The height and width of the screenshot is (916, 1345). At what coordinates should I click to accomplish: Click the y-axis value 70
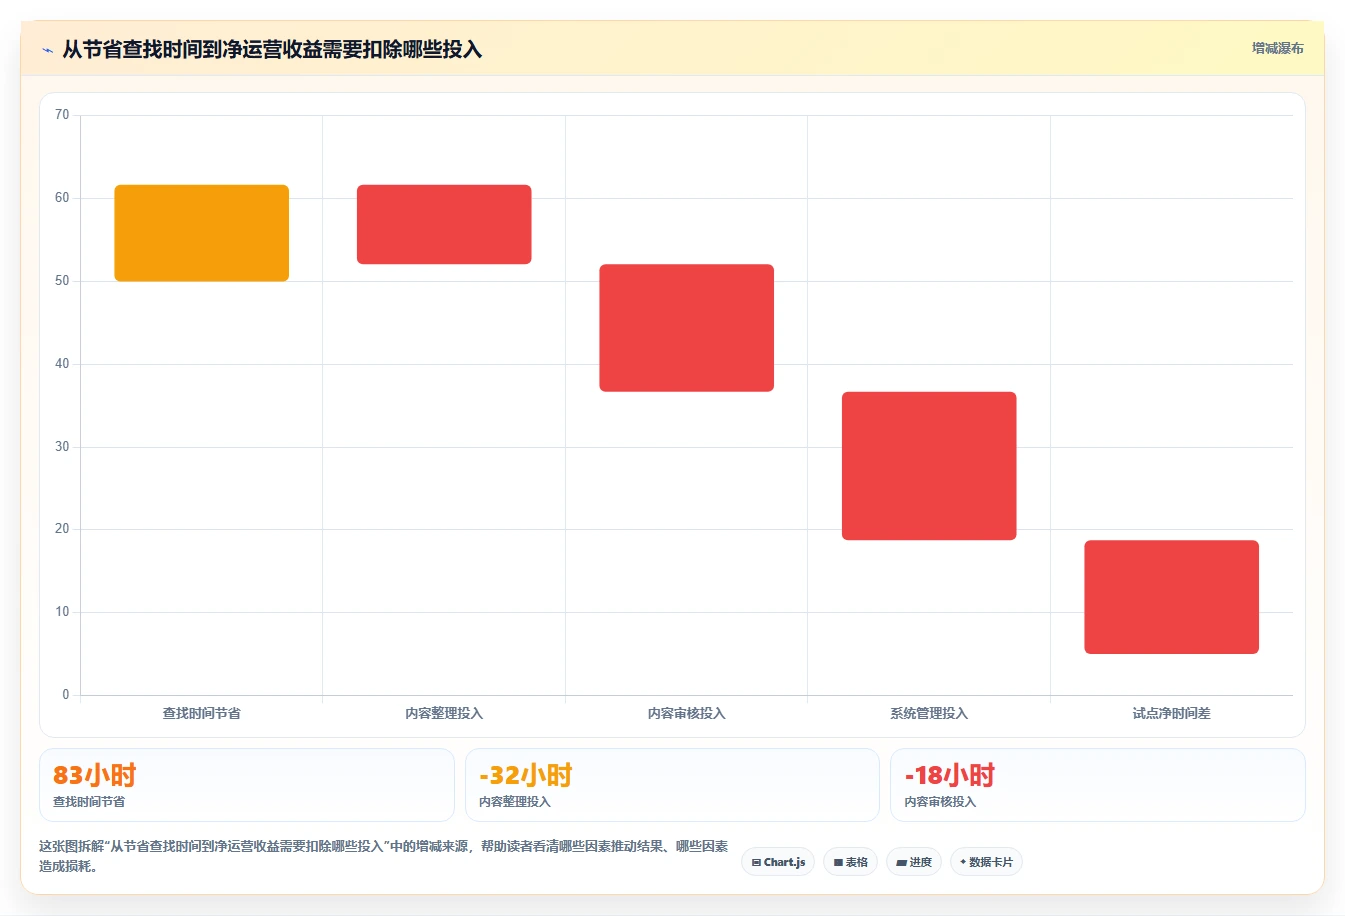[62, 115]
